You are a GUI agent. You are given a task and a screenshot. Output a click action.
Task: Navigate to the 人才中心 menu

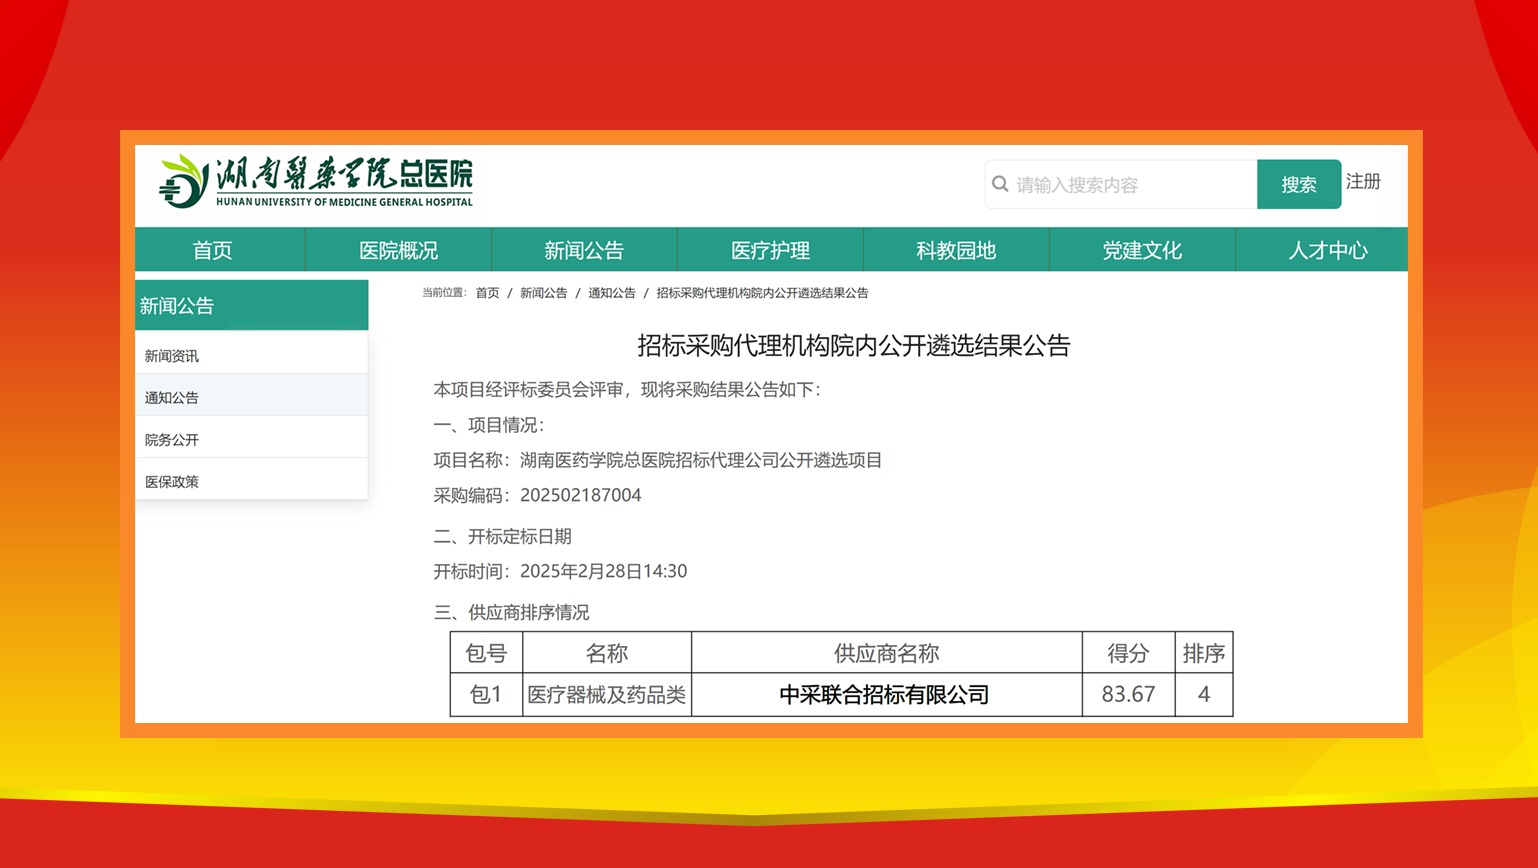point(1327,250)
